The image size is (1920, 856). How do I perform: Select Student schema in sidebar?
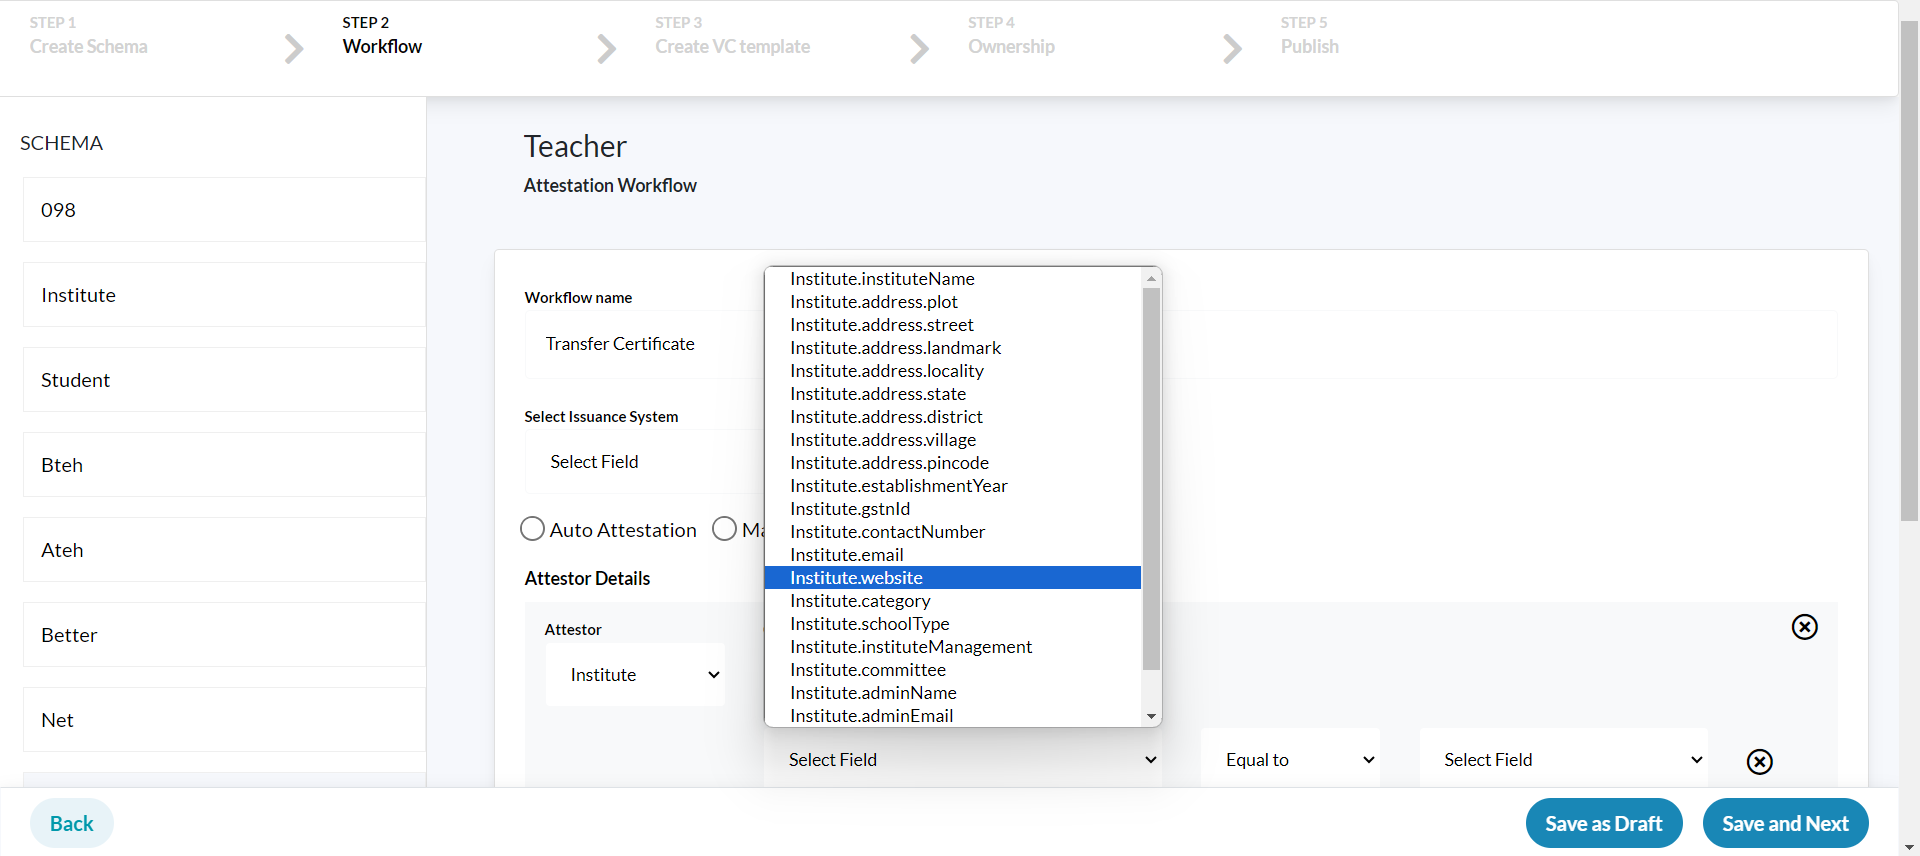point(224,380)
